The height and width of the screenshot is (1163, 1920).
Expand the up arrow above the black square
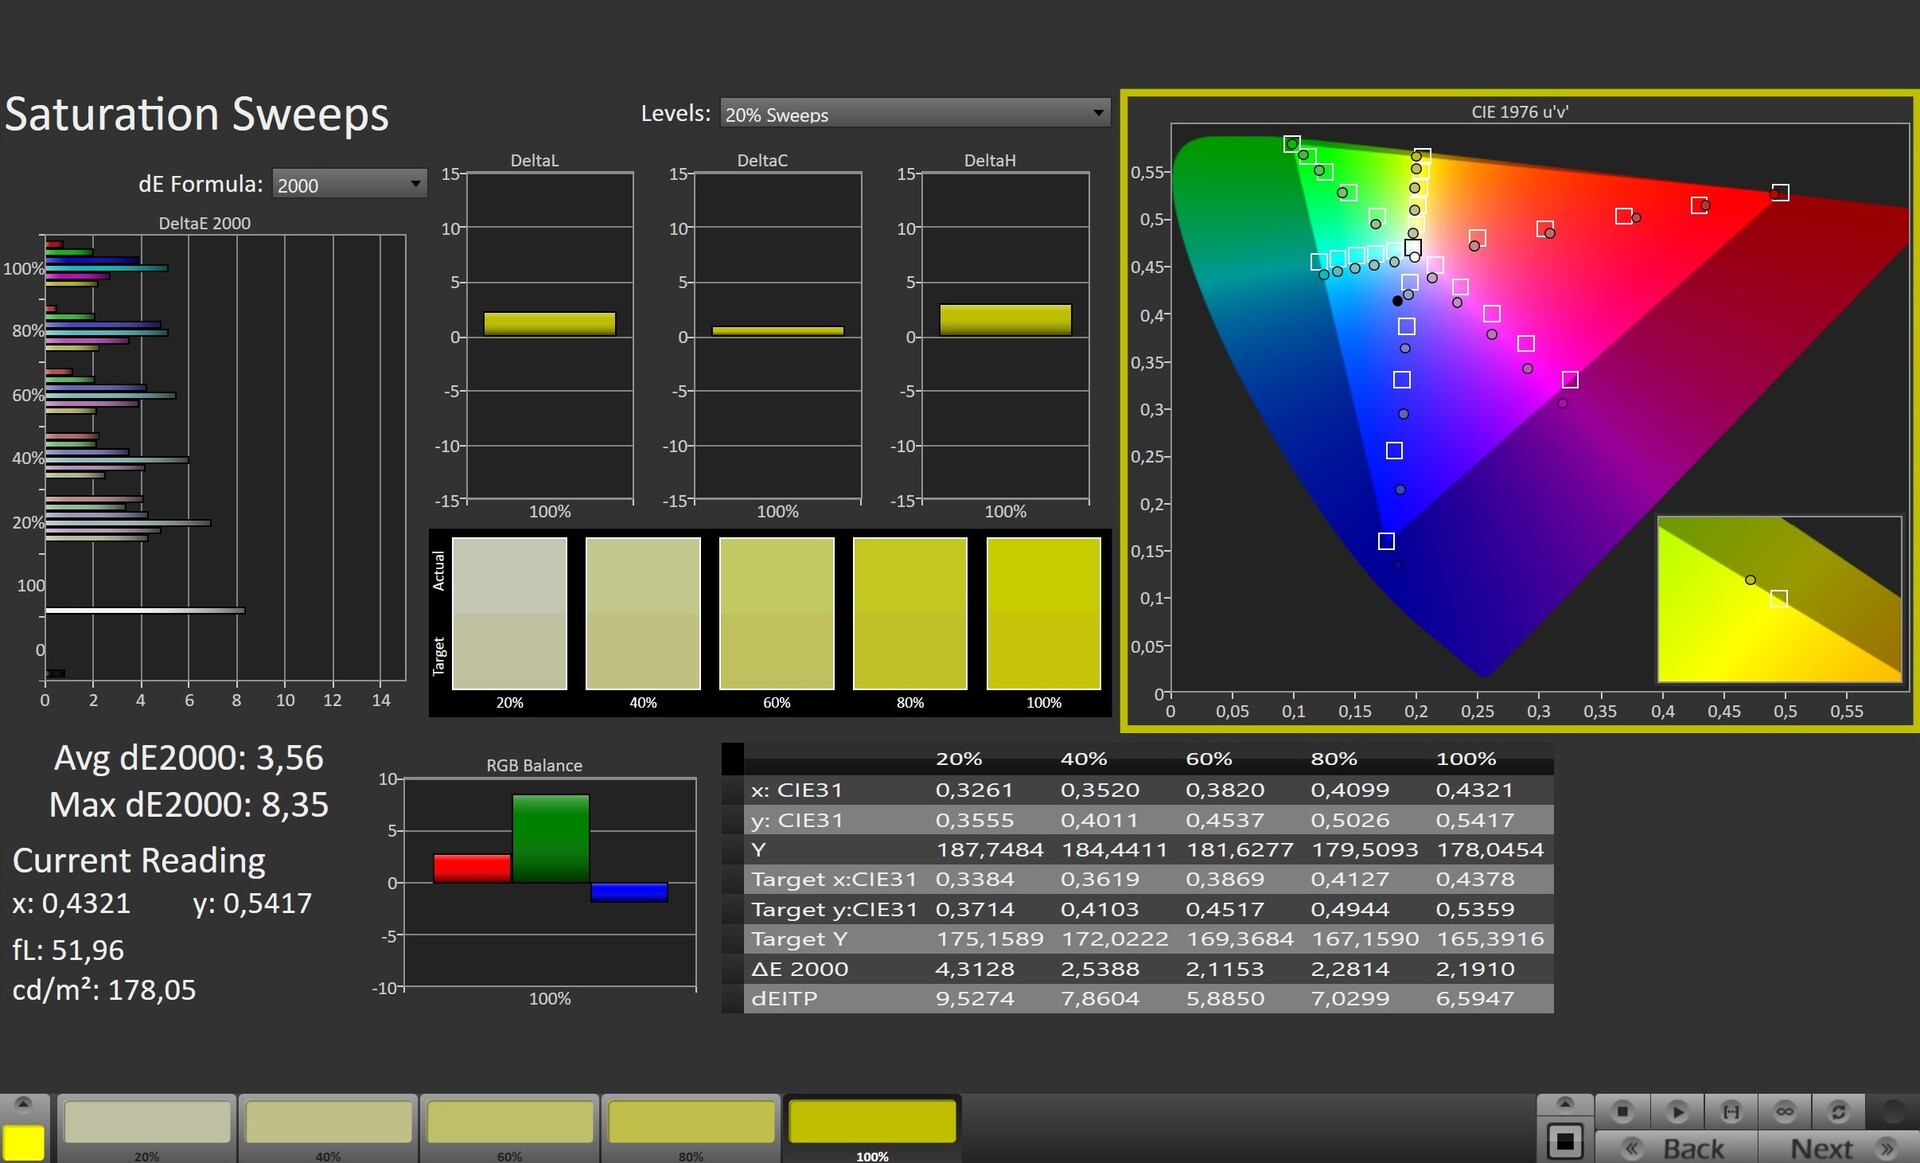pos(1565,1104)
